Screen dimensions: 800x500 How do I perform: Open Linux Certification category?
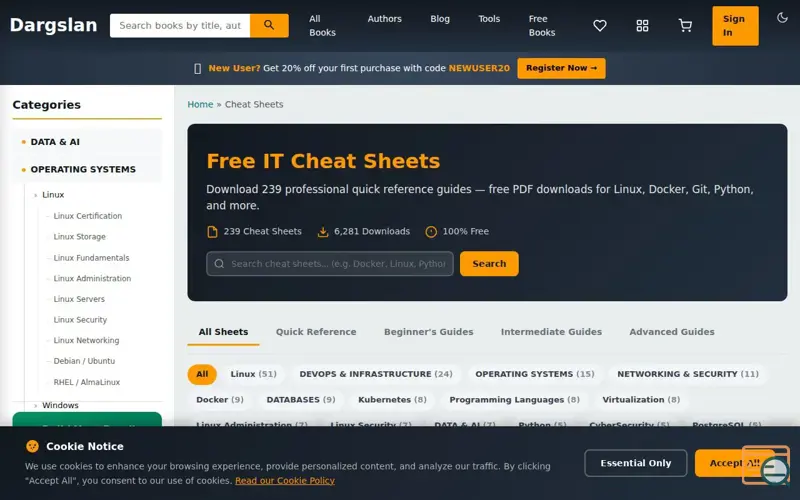click(x=88, y=216)
